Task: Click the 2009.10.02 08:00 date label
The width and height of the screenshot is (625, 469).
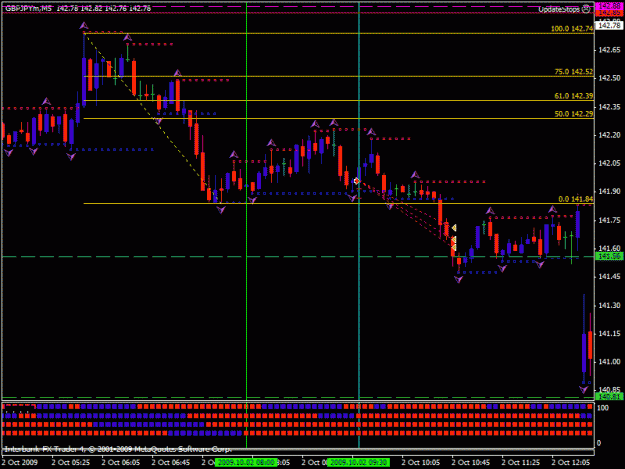Action: [x=246, y=462]
